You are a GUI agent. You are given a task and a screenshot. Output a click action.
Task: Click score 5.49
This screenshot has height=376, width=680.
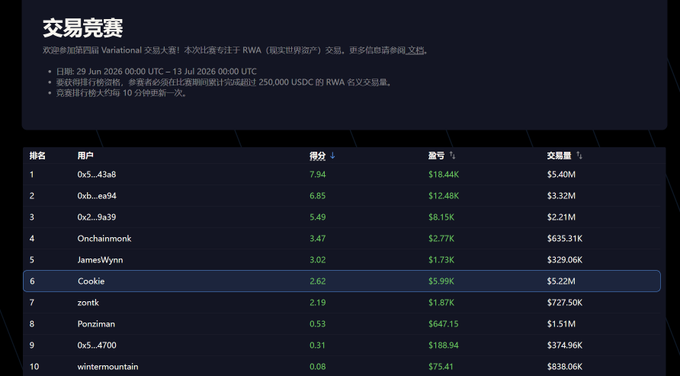(317, 217)
